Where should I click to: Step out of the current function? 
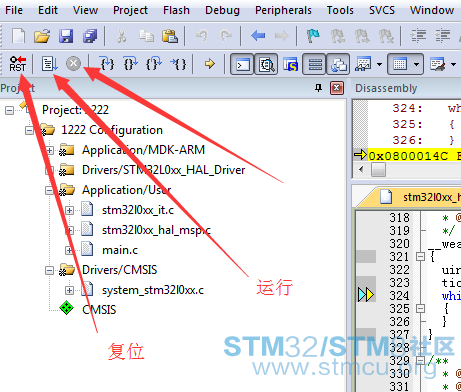coord(154,63)
